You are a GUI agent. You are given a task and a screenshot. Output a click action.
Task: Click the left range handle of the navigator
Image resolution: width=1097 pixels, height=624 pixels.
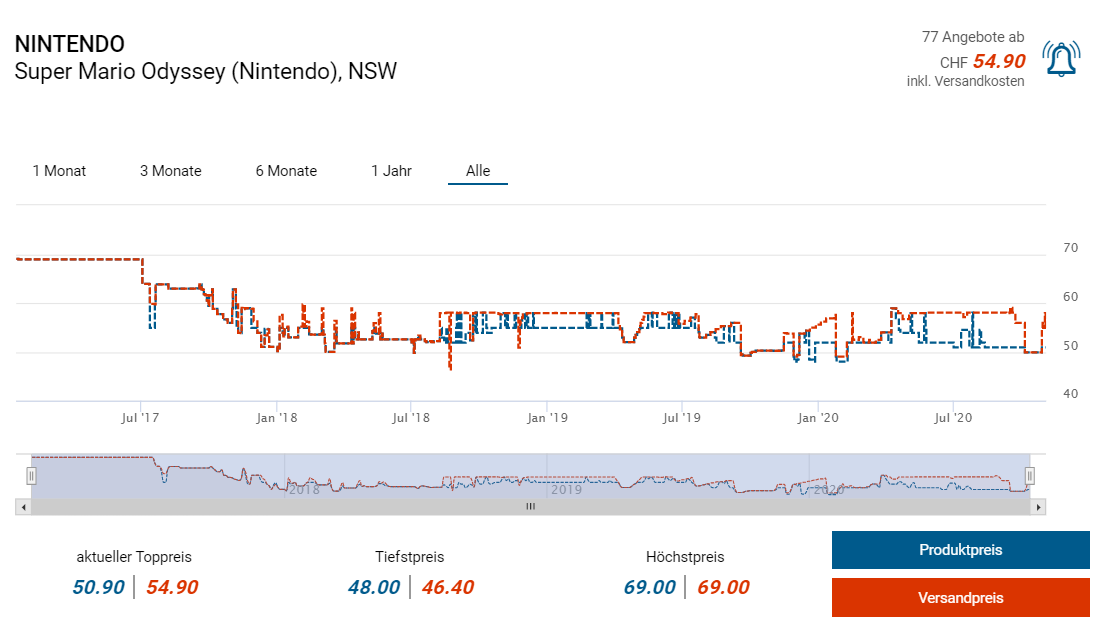(x=31, y=476)
